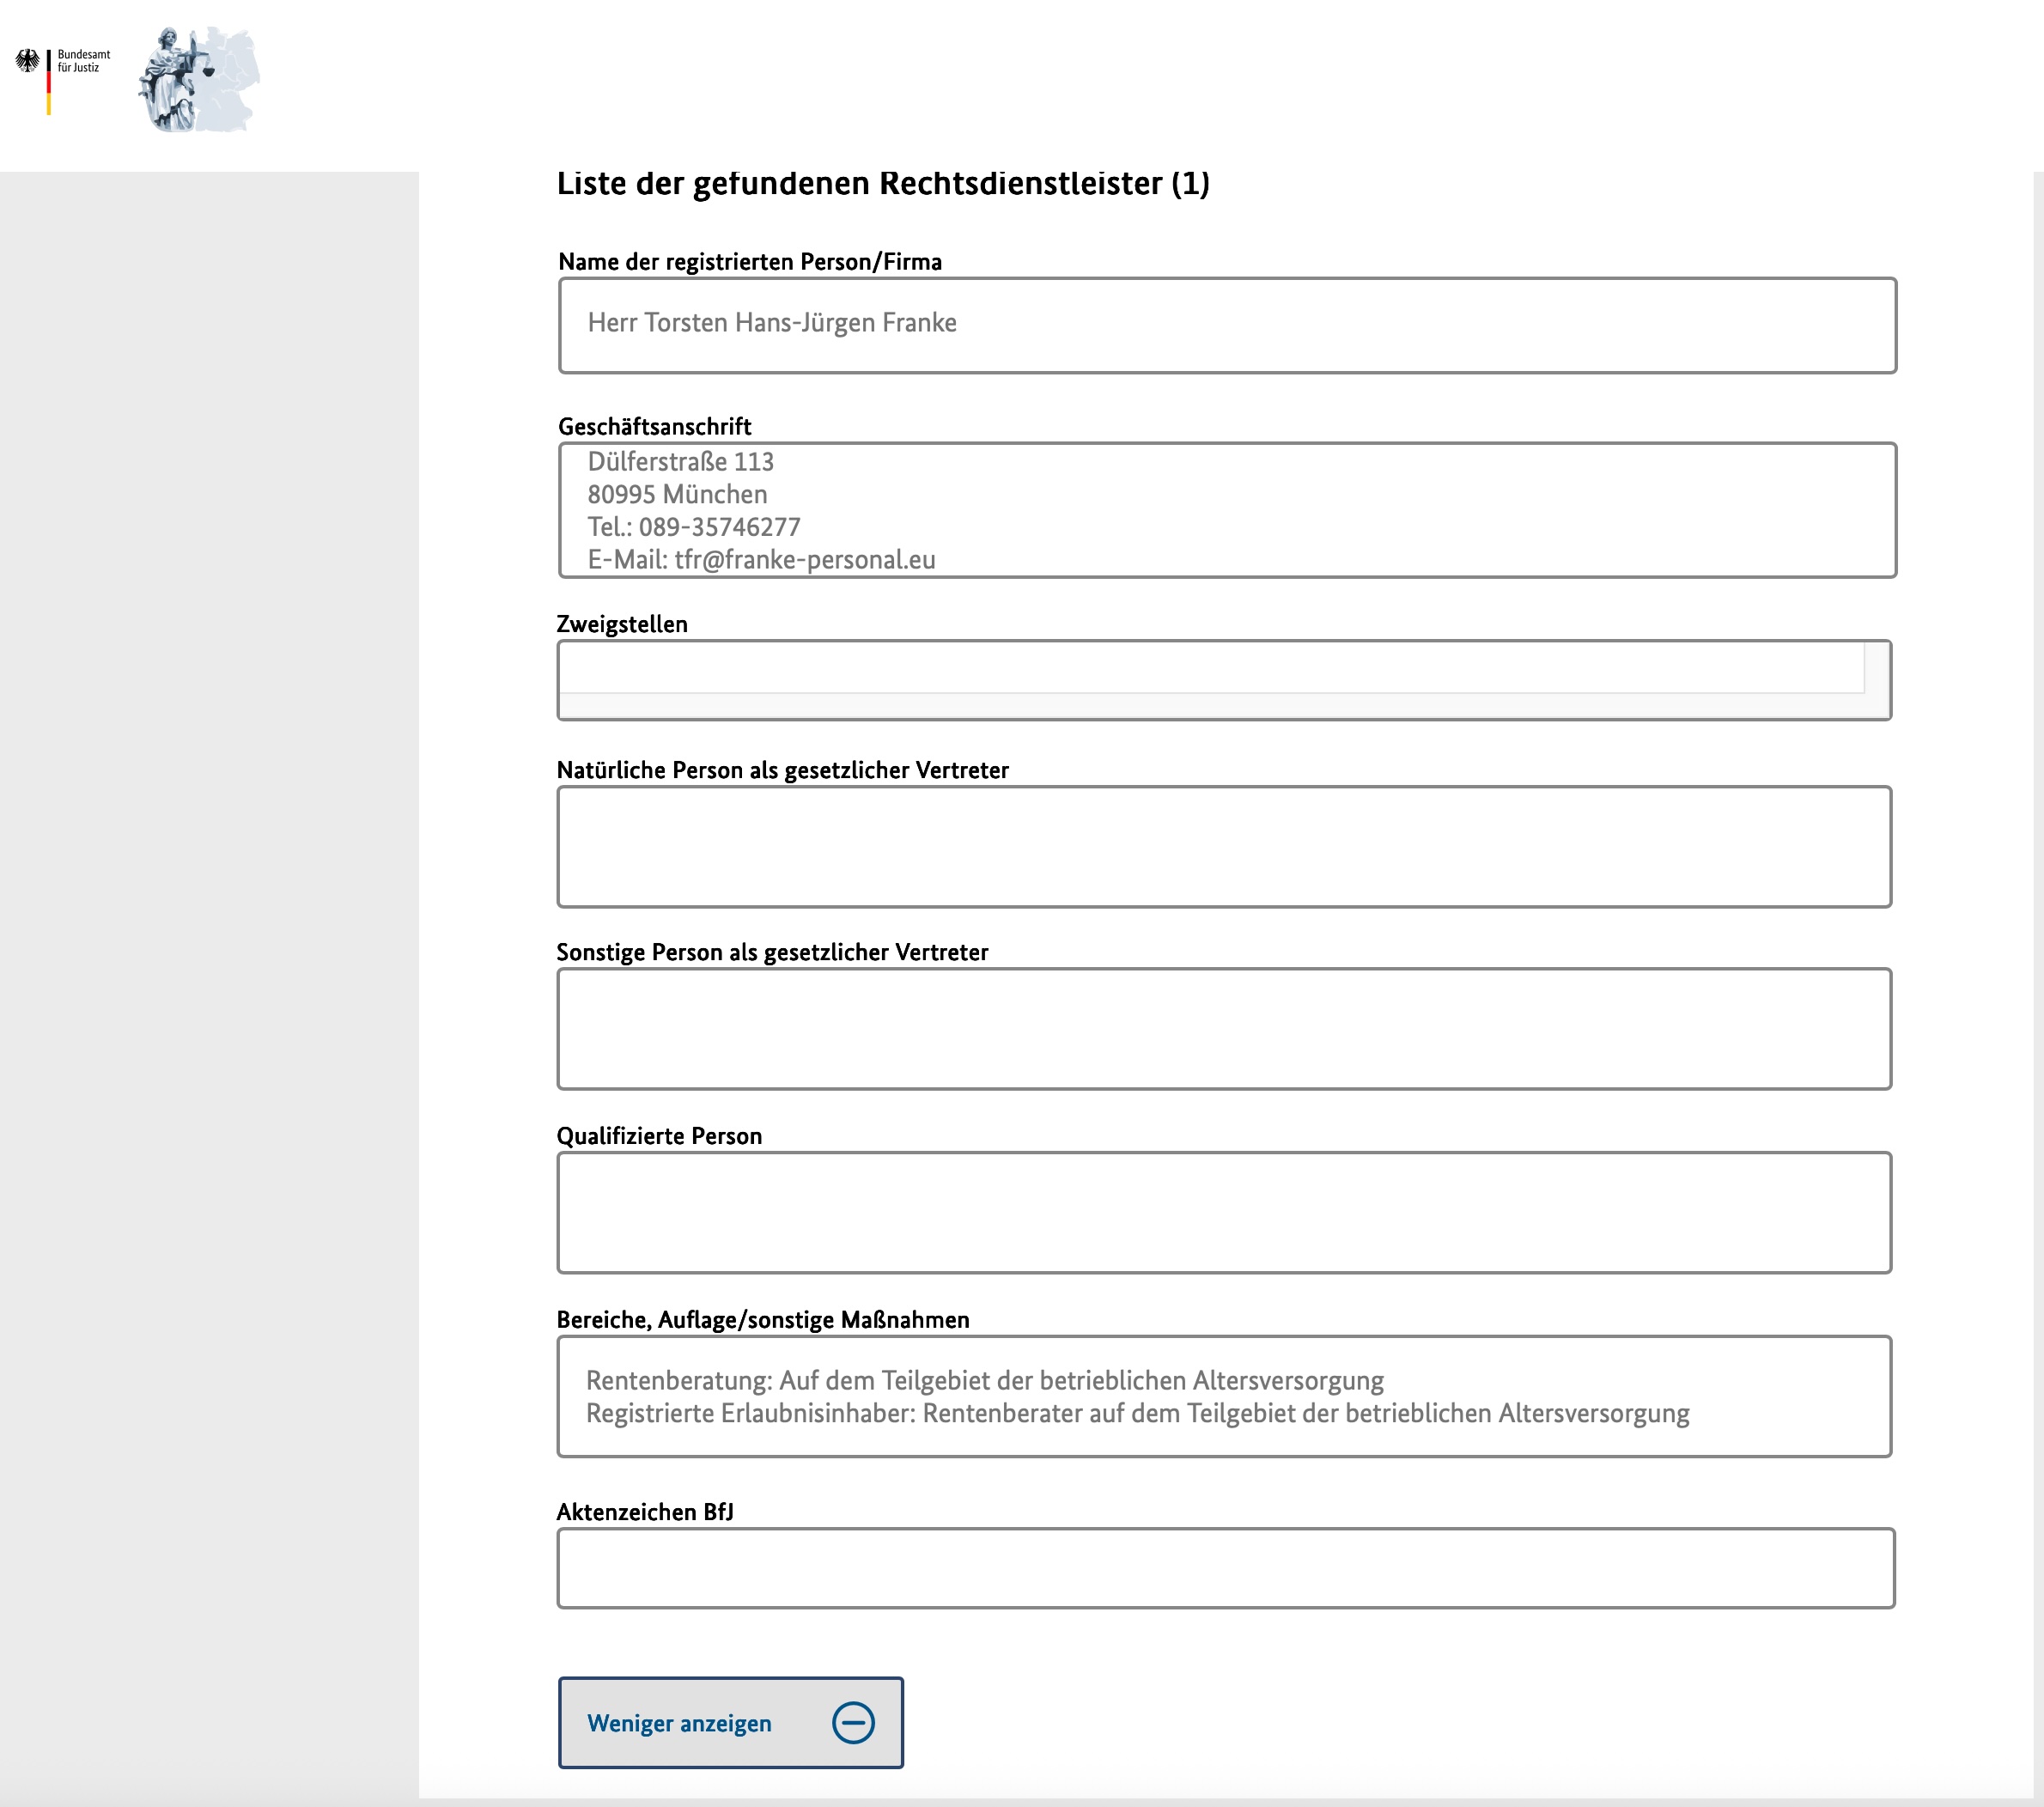Click the federal eagle emblem
2044x1807 pixels.
pyautogui.click(x=27, y=62)
